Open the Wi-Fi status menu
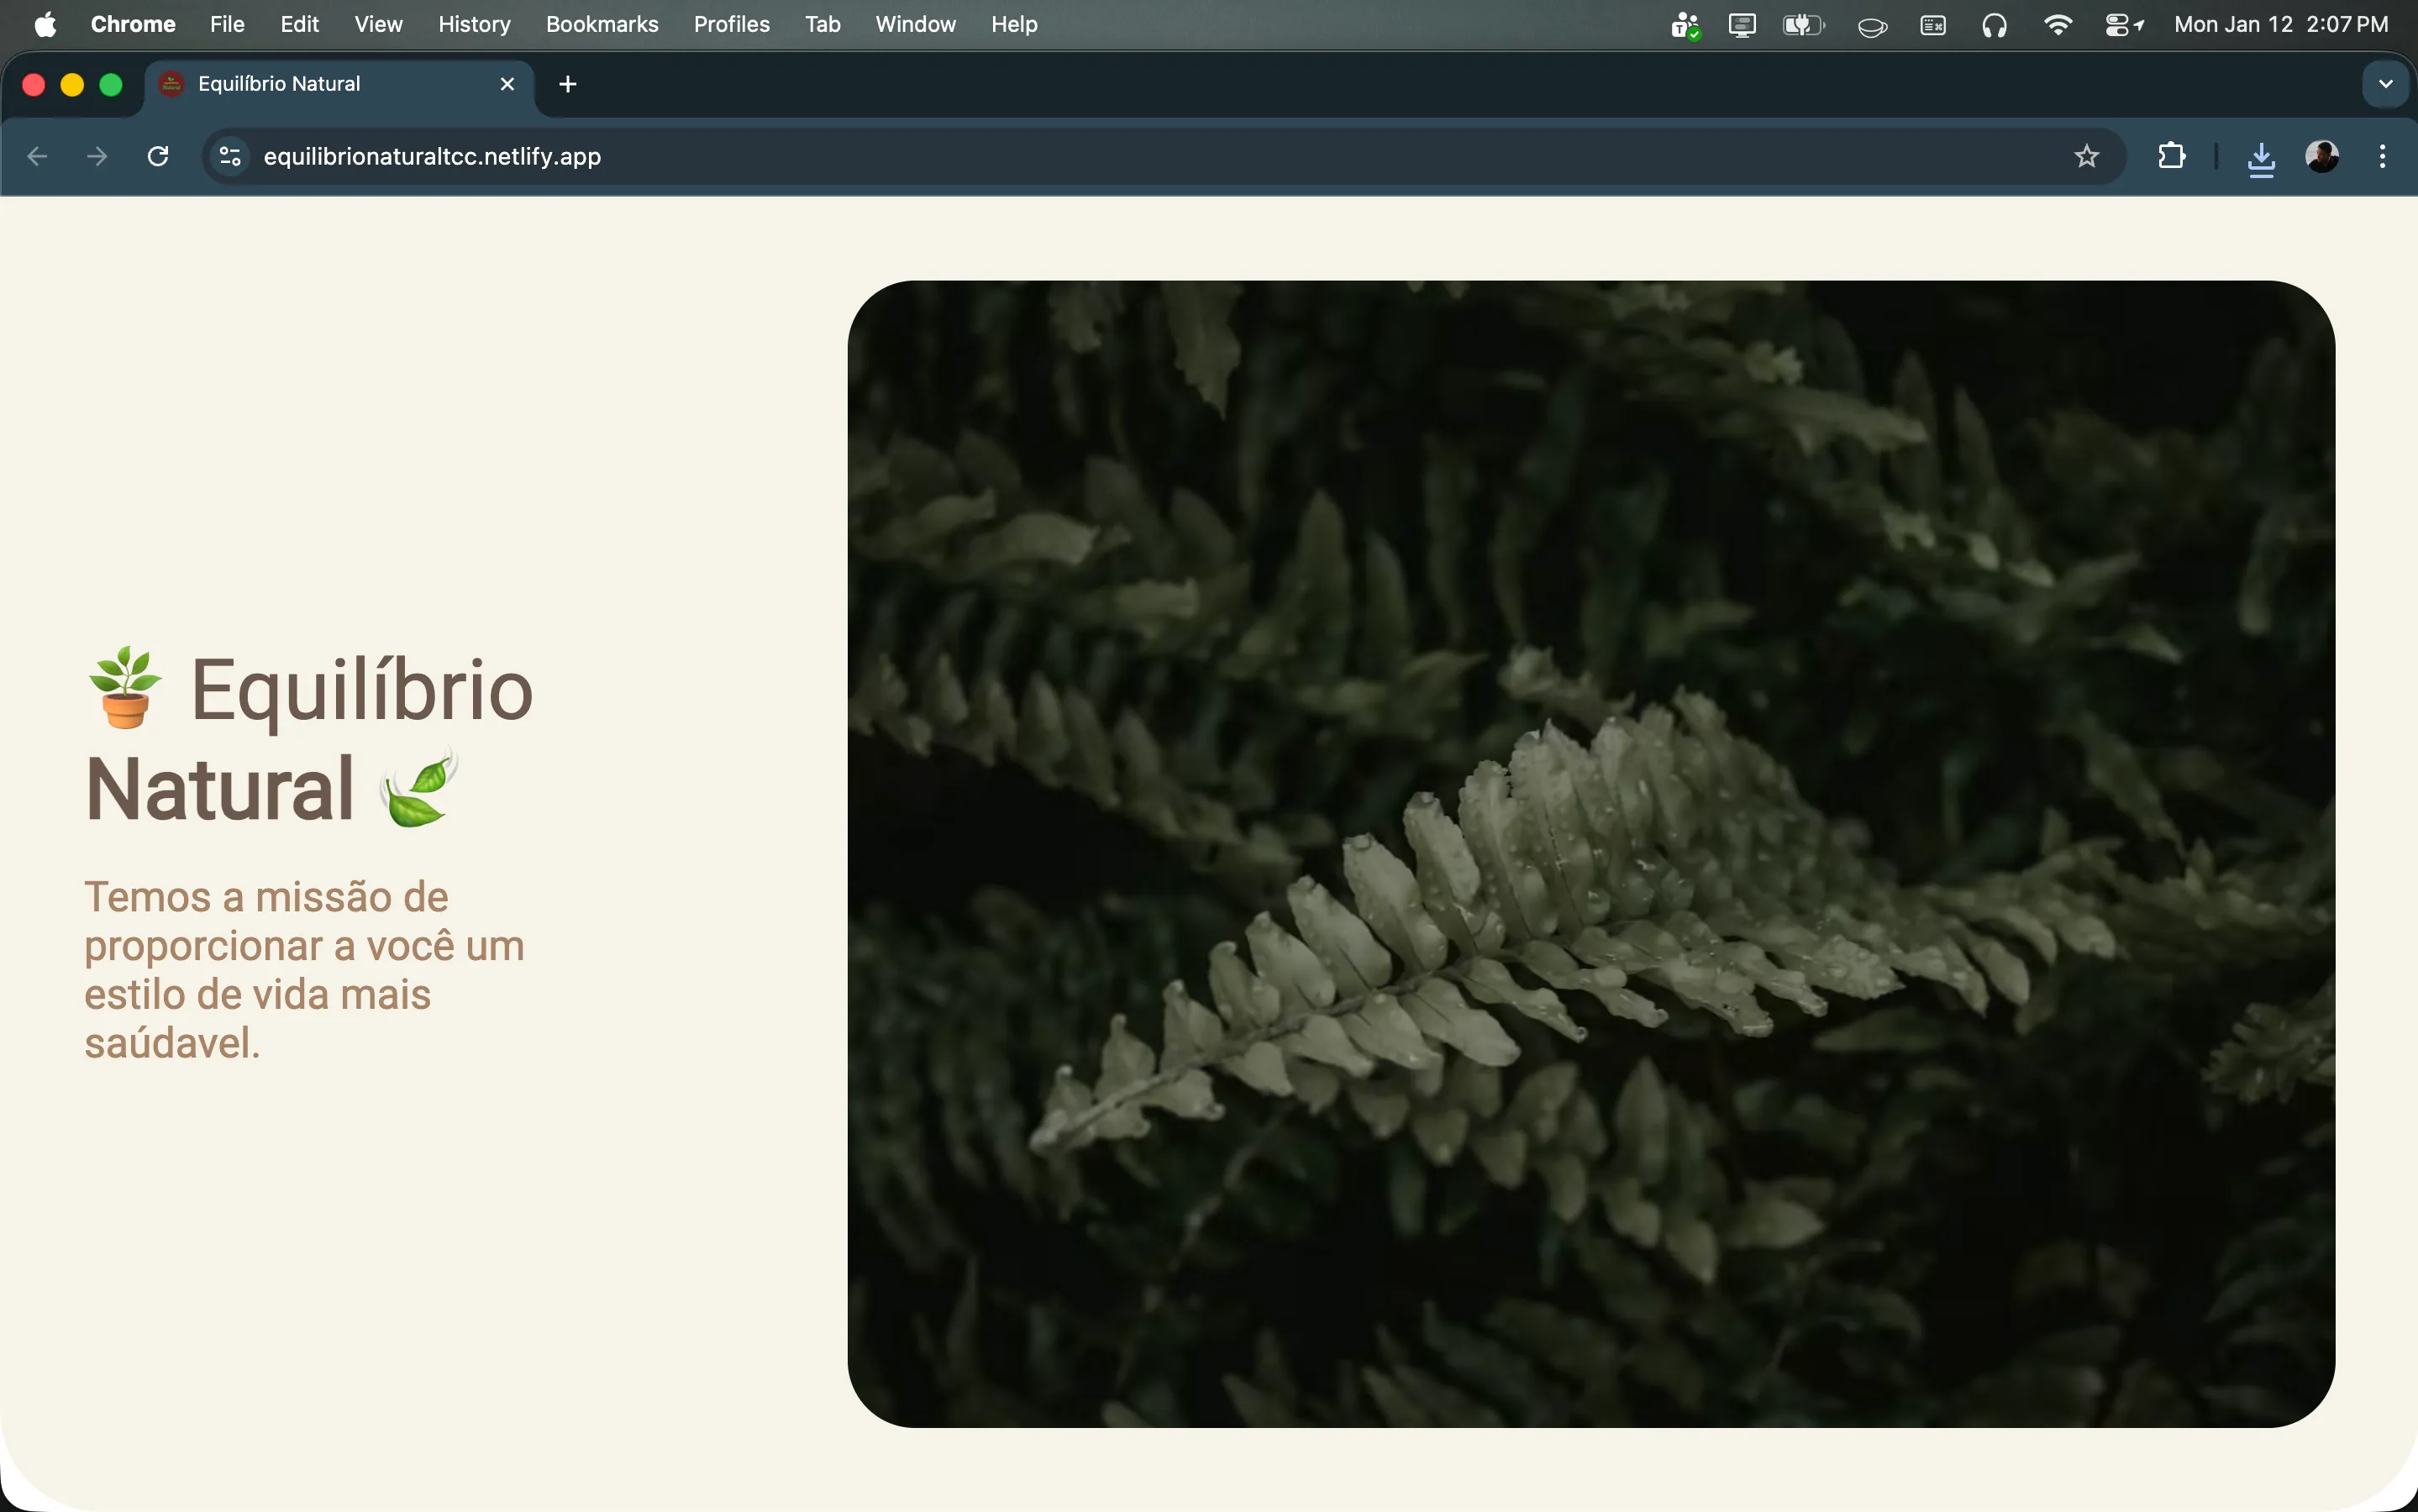The image size is (2418, 1512). point(2057,24)
